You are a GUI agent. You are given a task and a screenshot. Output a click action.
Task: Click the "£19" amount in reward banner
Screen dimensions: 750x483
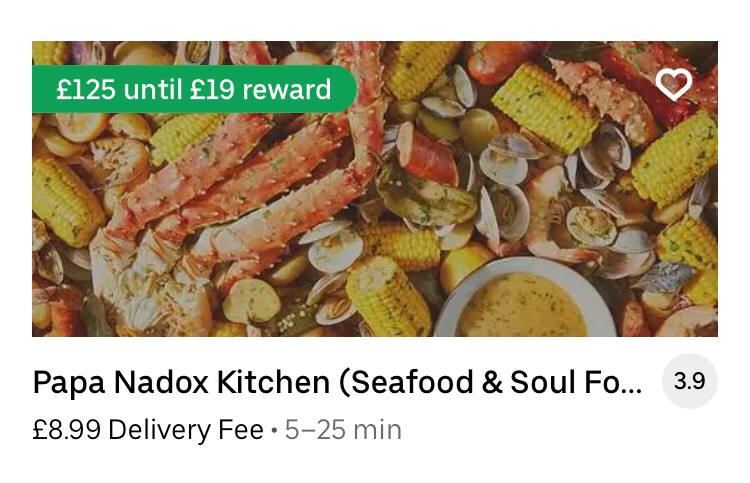pos(212,89)
